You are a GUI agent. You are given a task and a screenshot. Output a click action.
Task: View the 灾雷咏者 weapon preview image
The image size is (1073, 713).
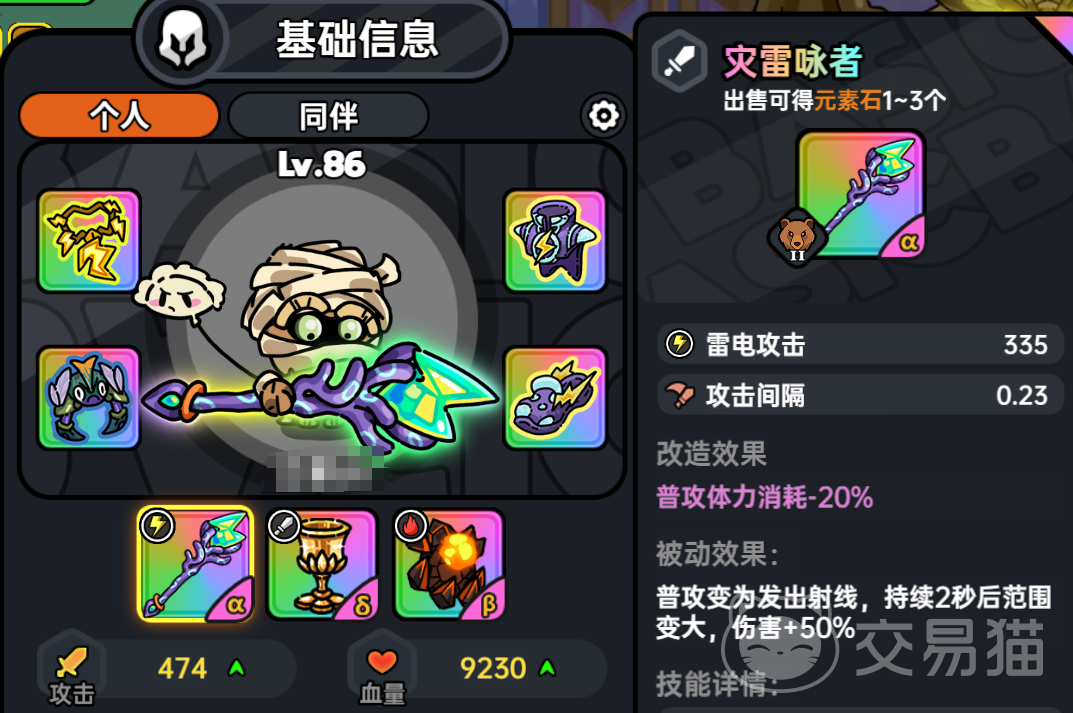861,194
